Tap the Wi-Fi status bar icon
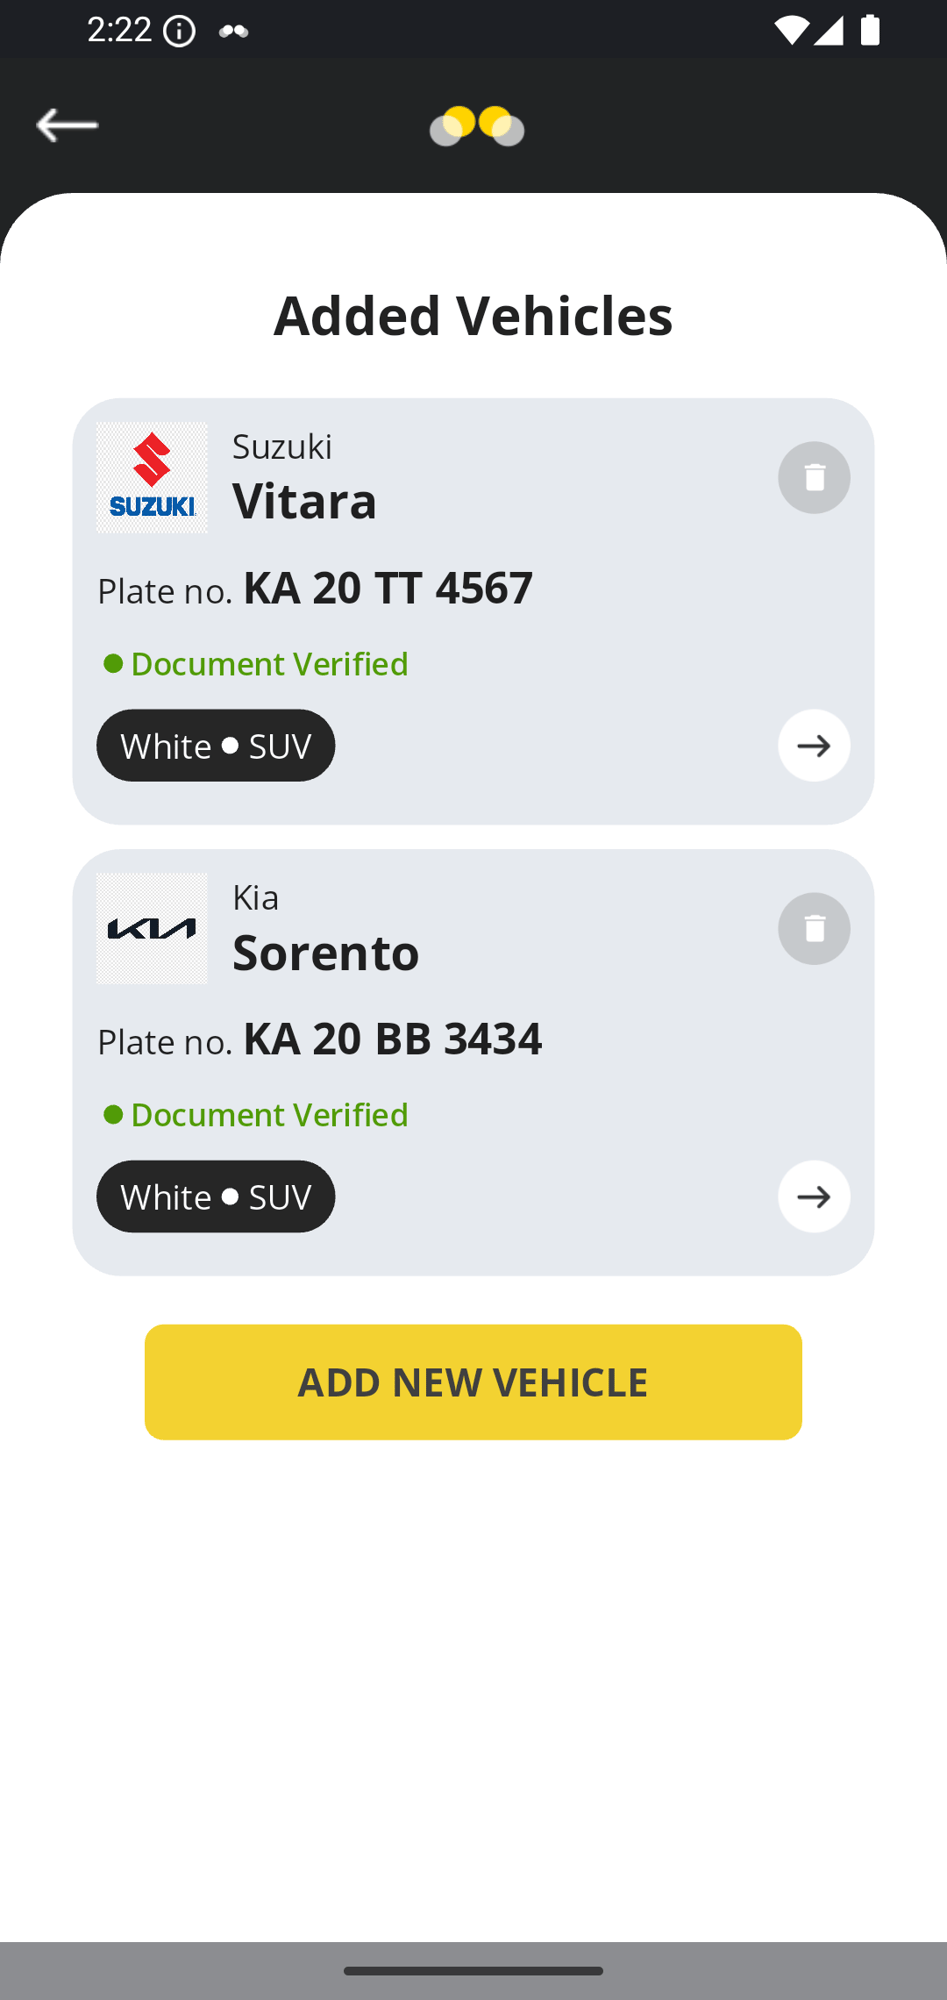This screenshot has width=947, height=2000. (x=791, y=30)
